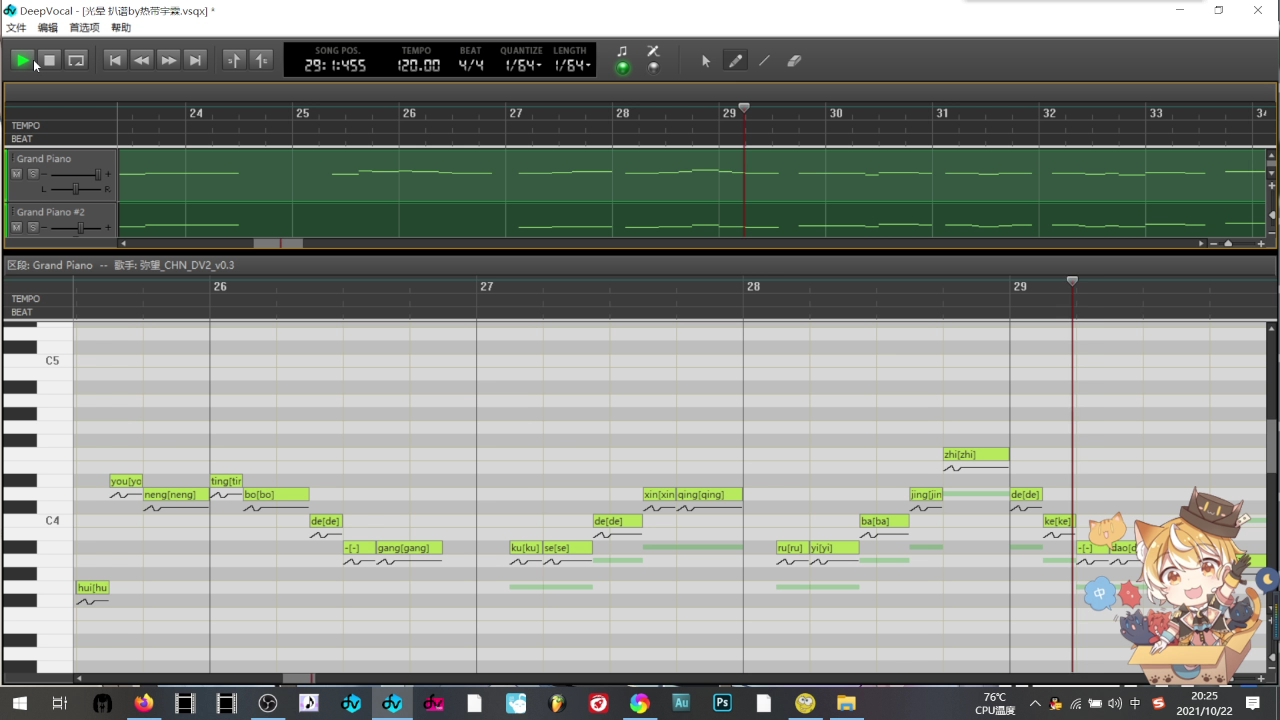
Task: Set the loop start marker button
Action: point(233,61)
